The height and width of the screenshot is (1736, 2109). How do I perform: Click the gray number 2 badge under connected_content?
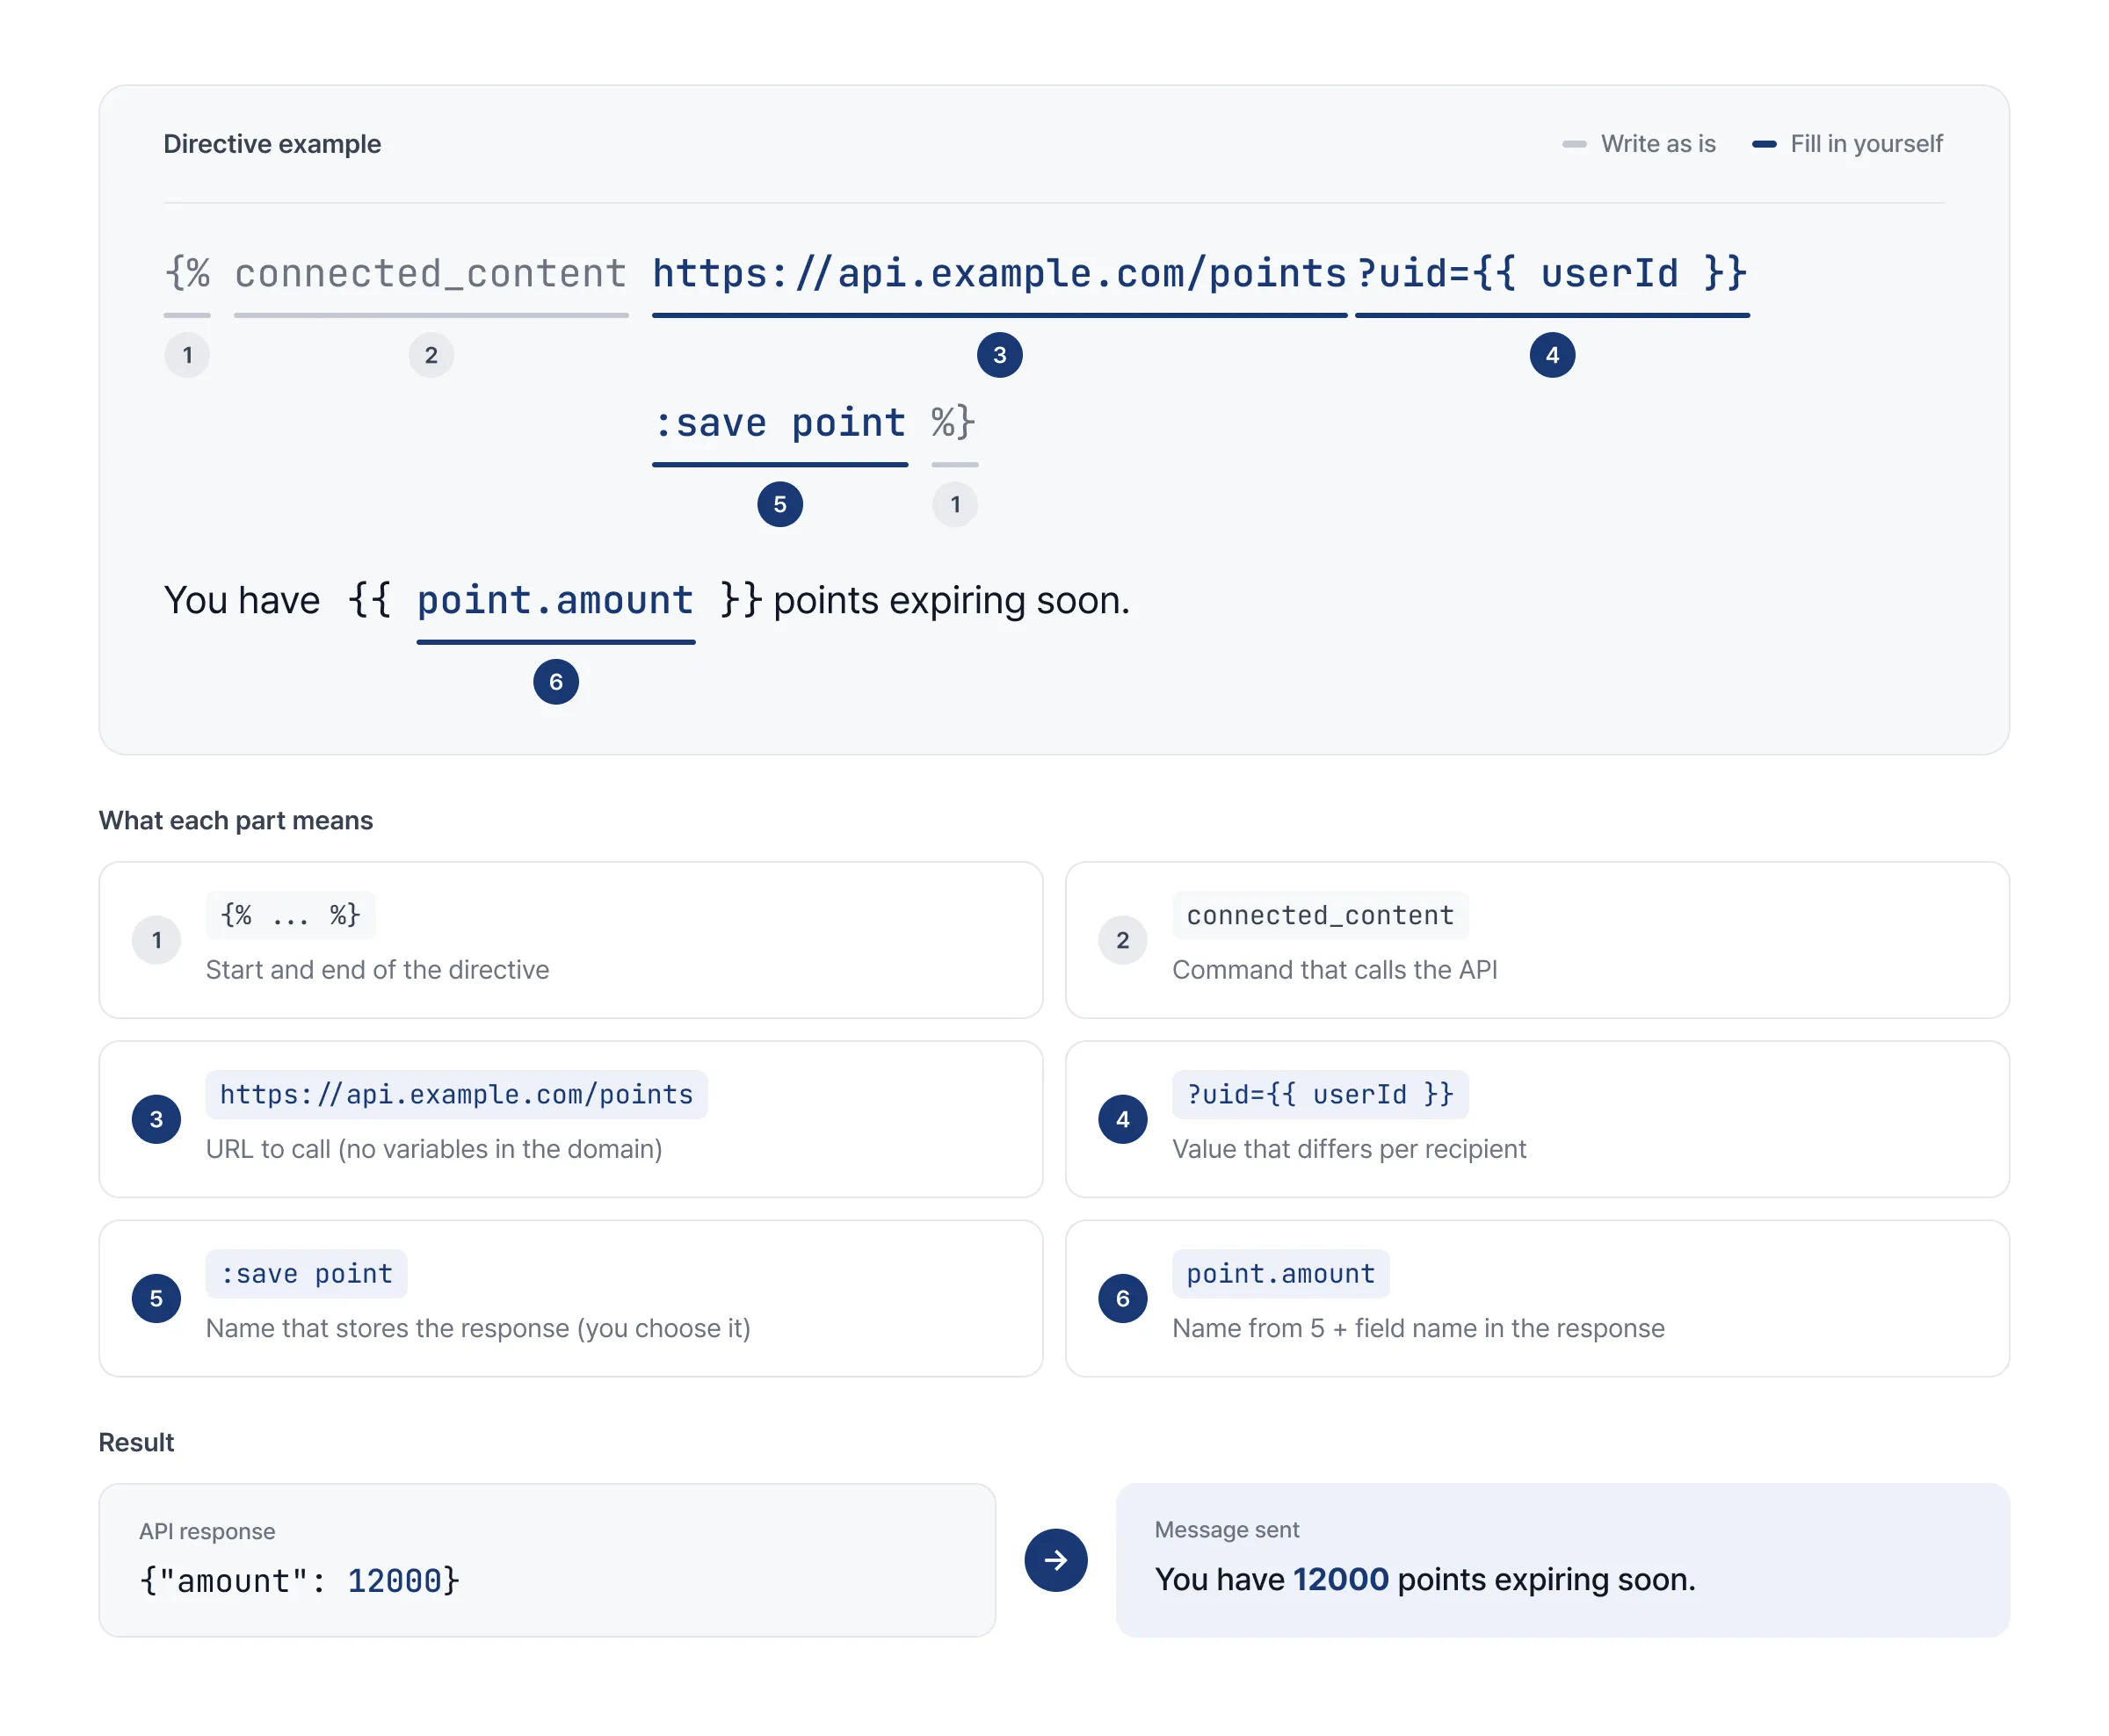coord(431,355)
